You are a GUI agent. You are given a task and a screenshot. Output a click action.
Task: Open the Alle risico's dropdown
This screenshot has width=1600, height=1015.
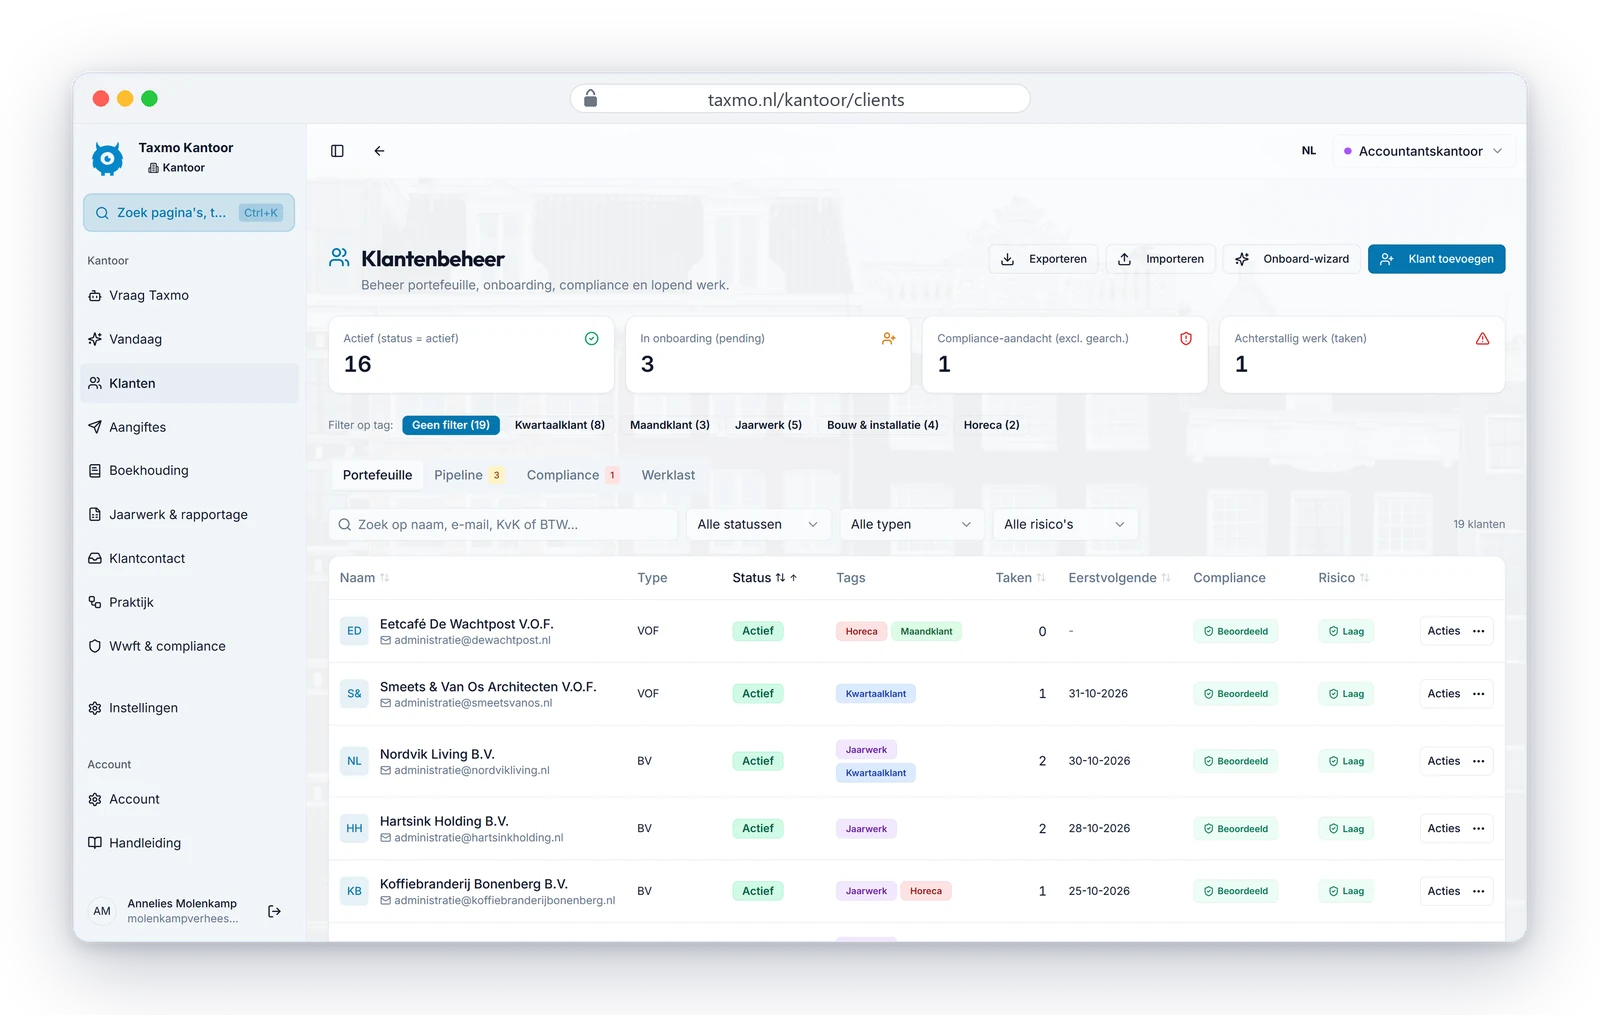click(1065, 525)
